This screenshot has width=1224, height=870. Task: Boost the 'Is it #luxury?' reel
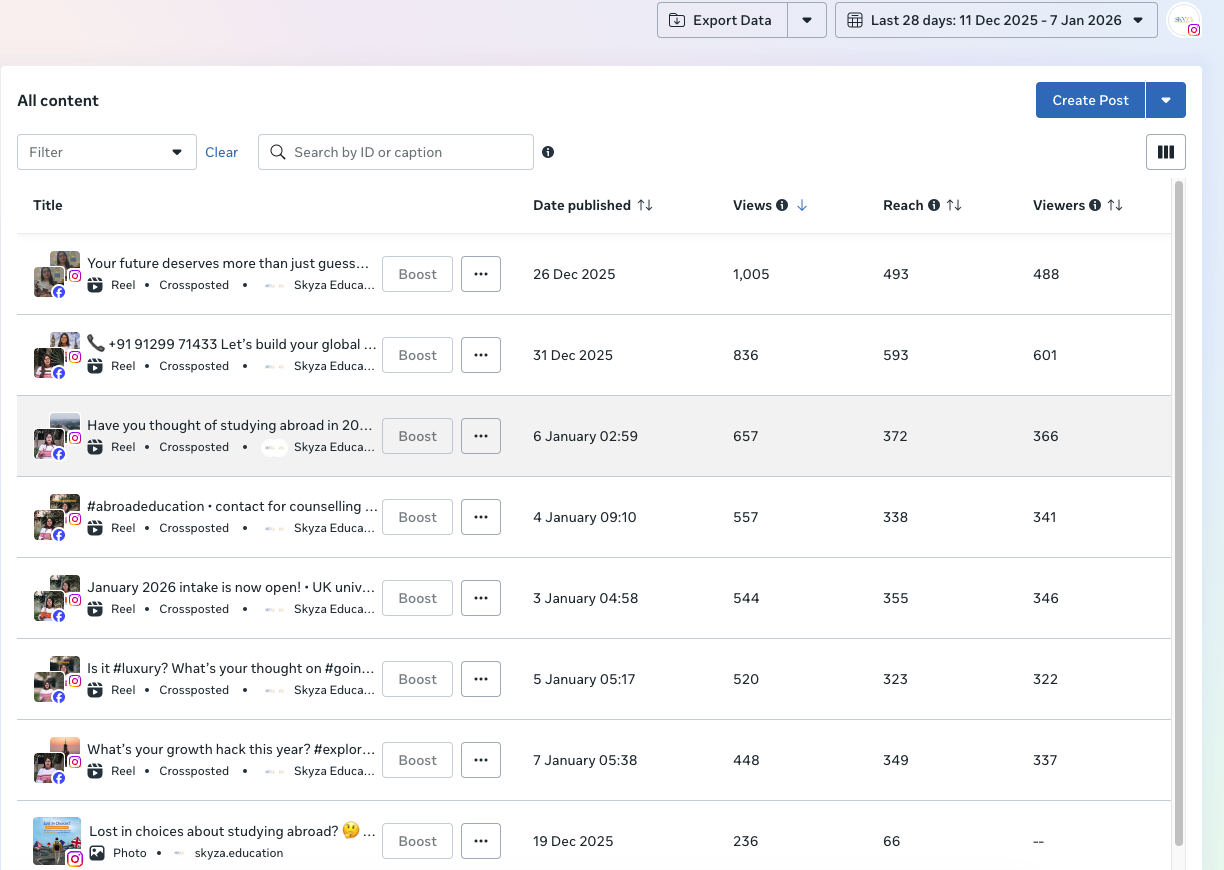418,679
